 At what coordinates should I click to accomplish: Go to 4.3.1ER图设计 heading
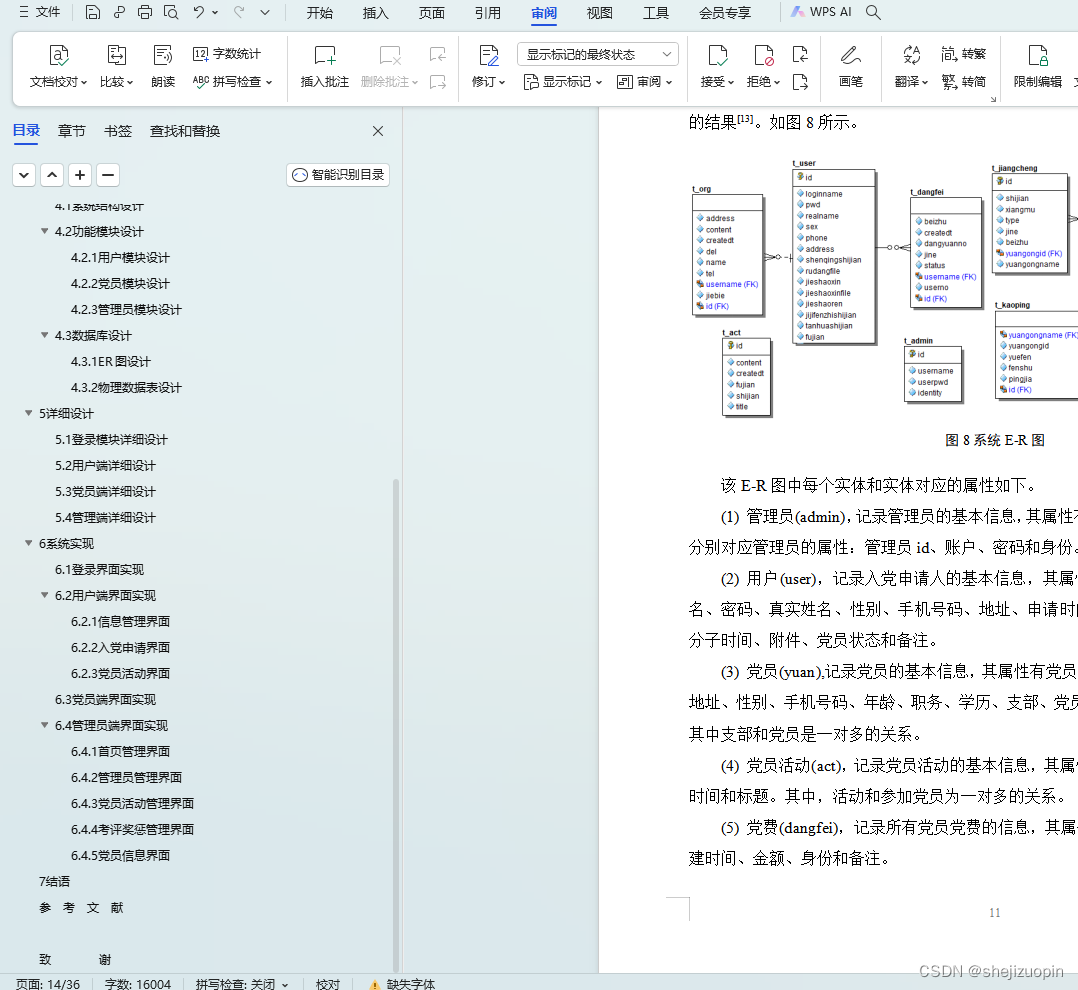click(x=110, y=361)
